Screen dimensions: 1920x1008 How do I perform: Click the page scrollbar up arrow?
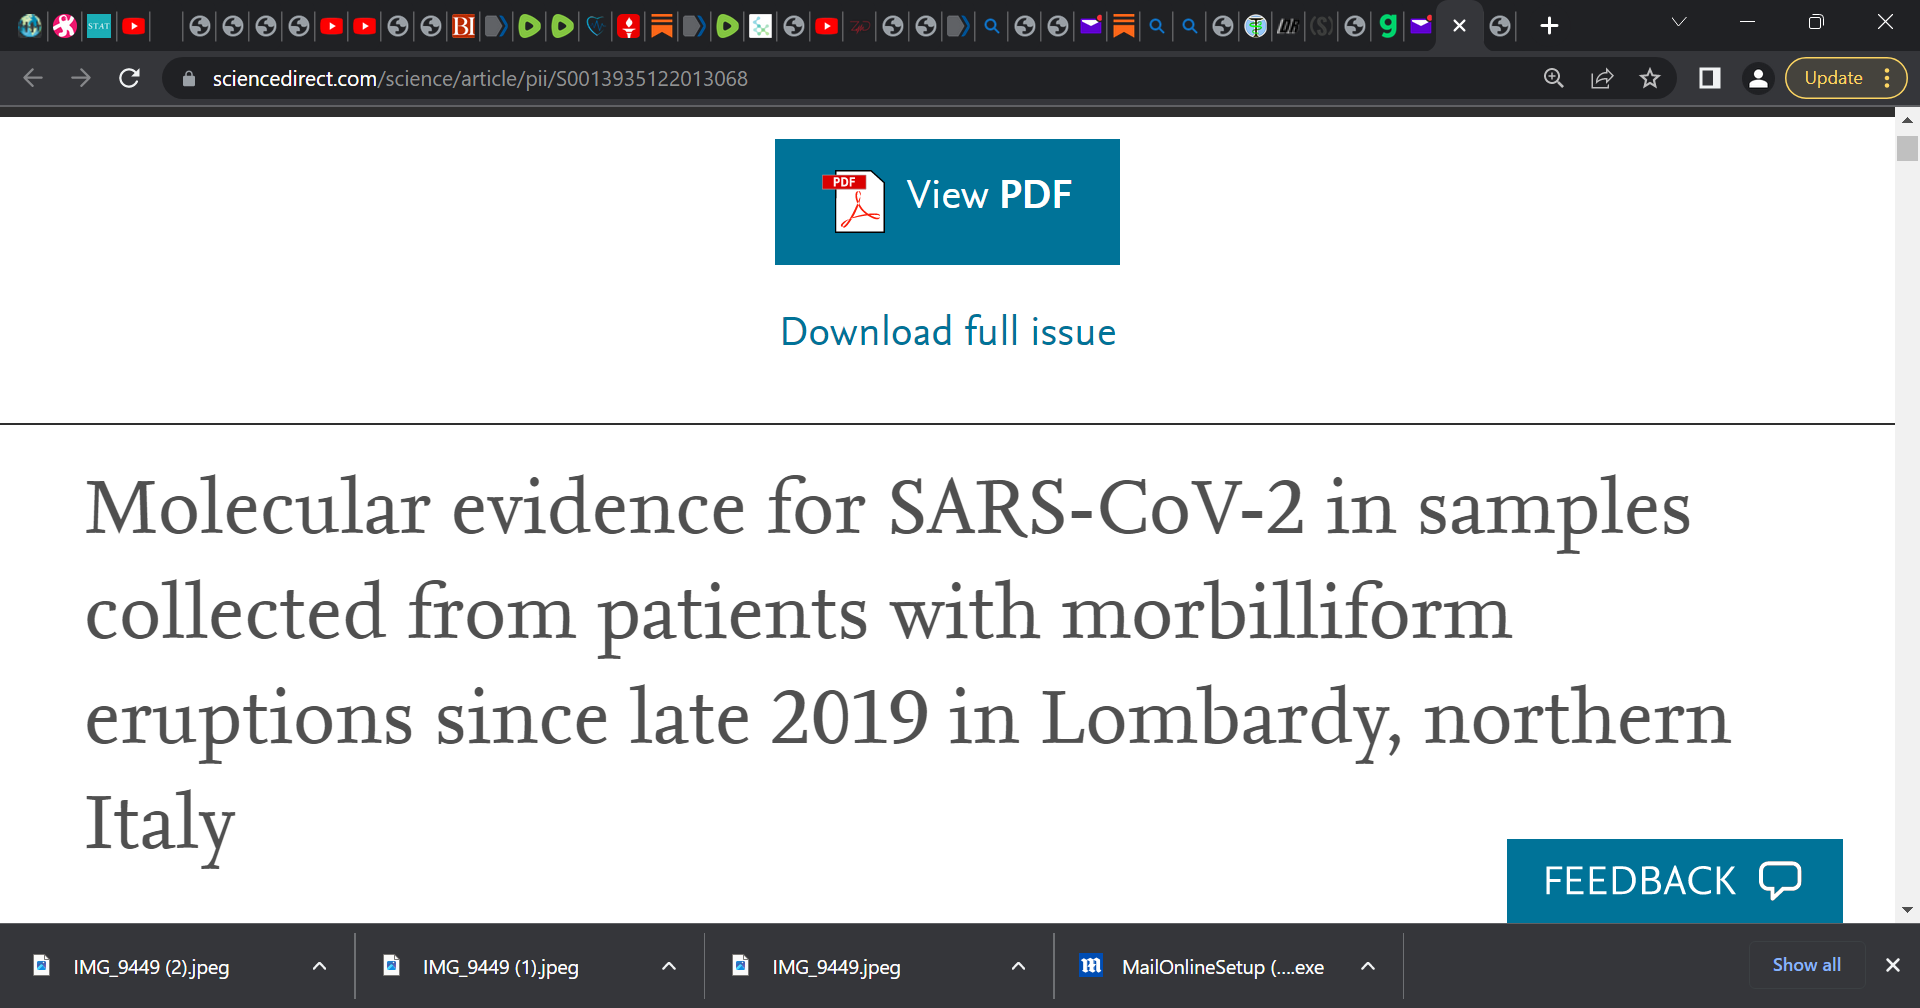click(1907, 119)
